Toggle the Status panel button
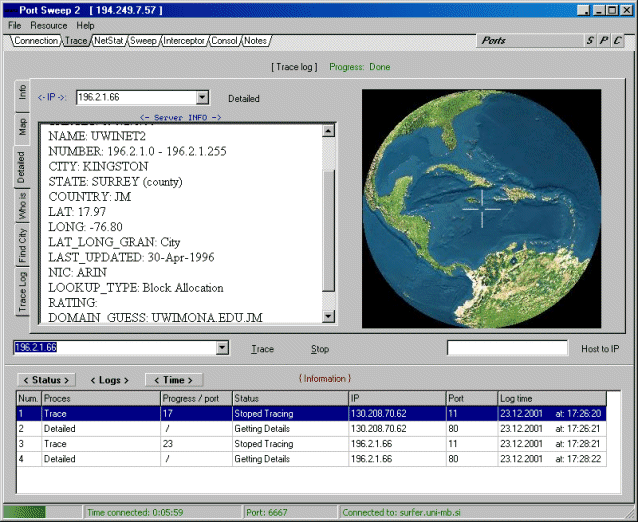Viewport: 638px width, 522px height. click(x=46, y=380)
